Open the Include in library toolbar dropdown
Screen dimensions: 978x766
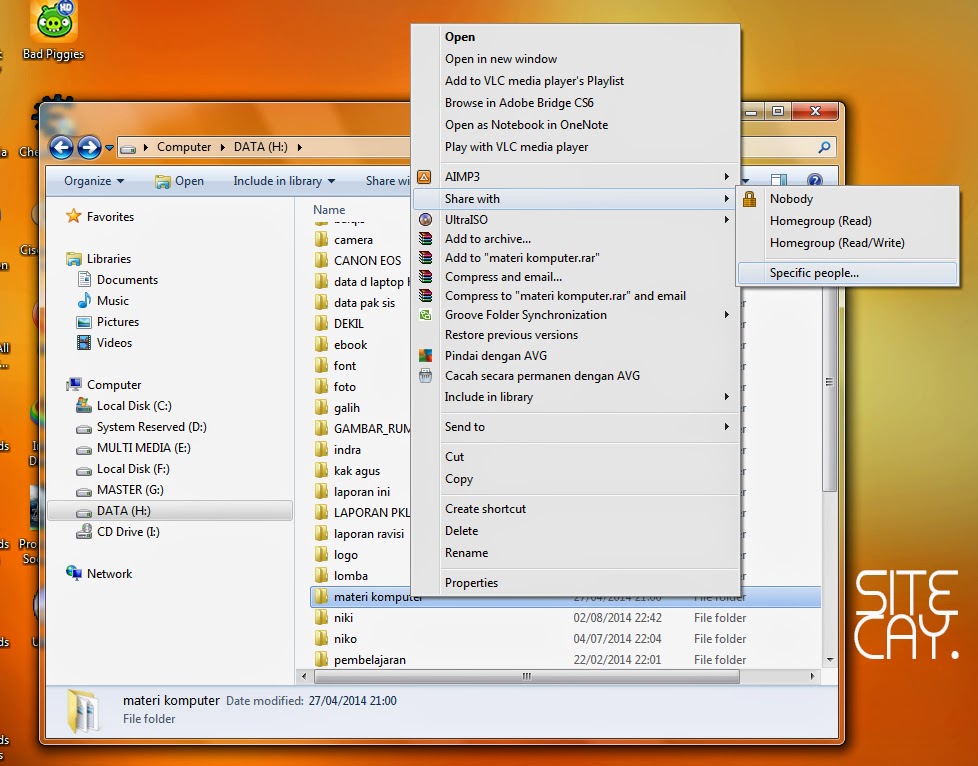click(284, 181)
